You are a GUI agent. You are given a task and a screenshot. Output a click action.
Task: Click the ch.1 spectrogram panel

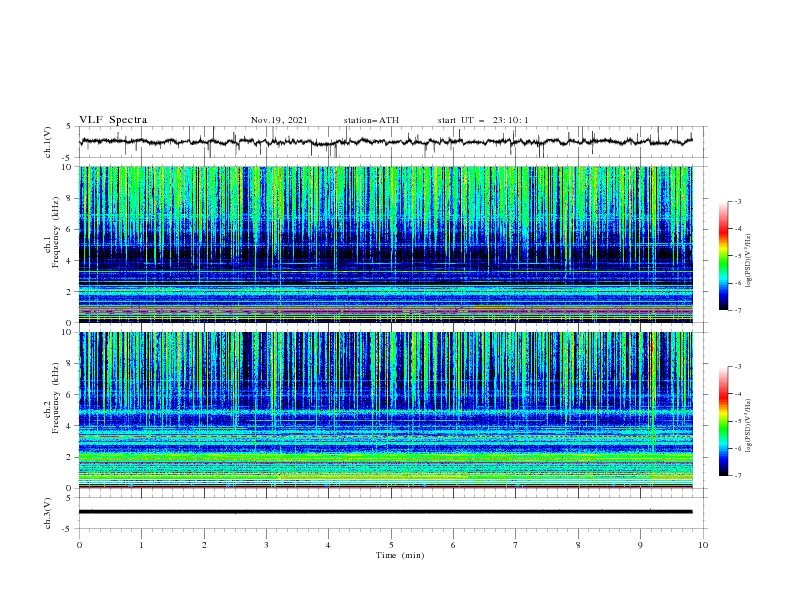386,244
